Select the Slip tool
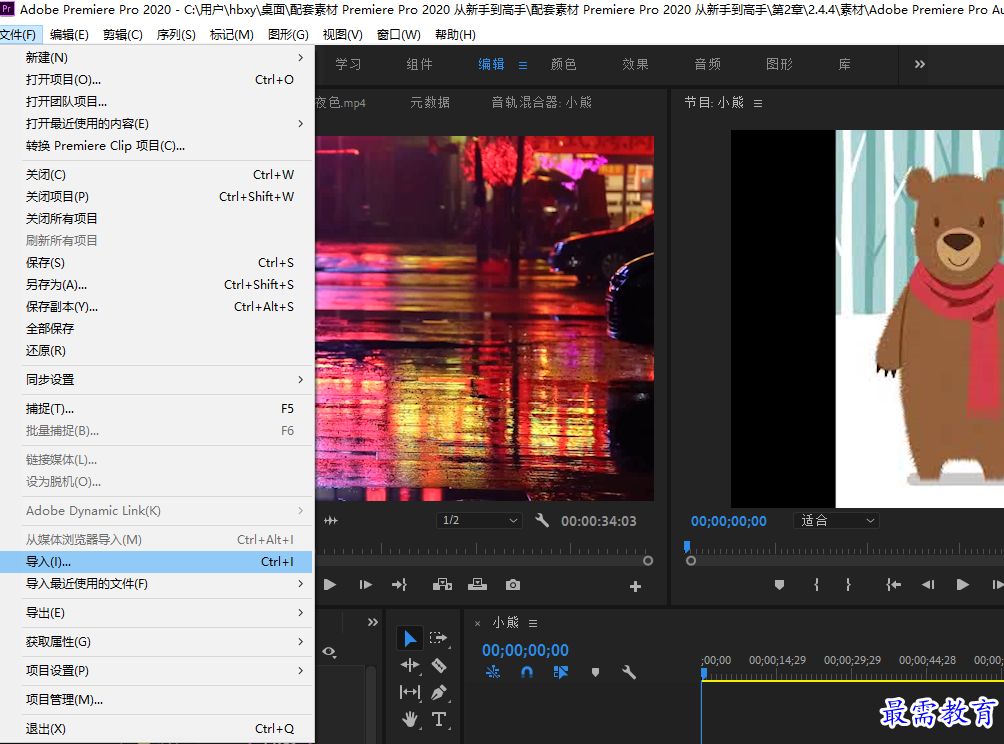The width and height of the screenshot is (1004, 744). click(410, 692)
